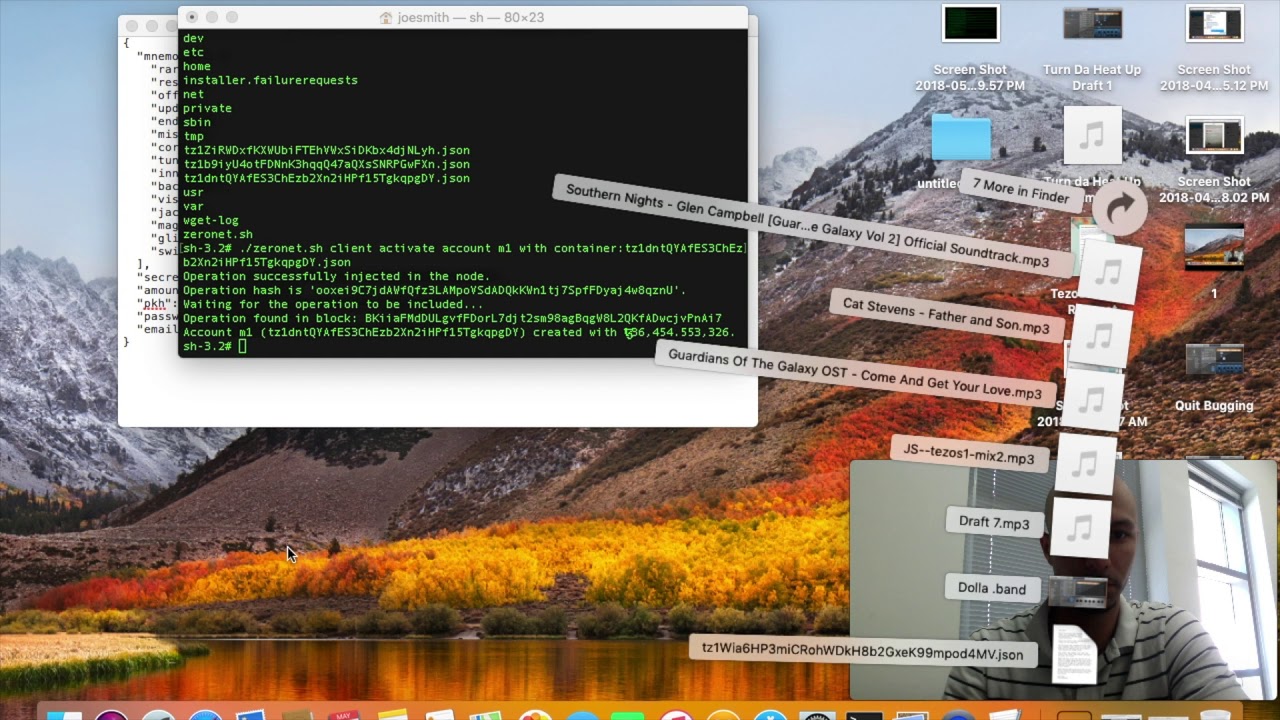Click the 'Draft 7.mp3' stack label
1280x720 pixels.
click(994, 522)
